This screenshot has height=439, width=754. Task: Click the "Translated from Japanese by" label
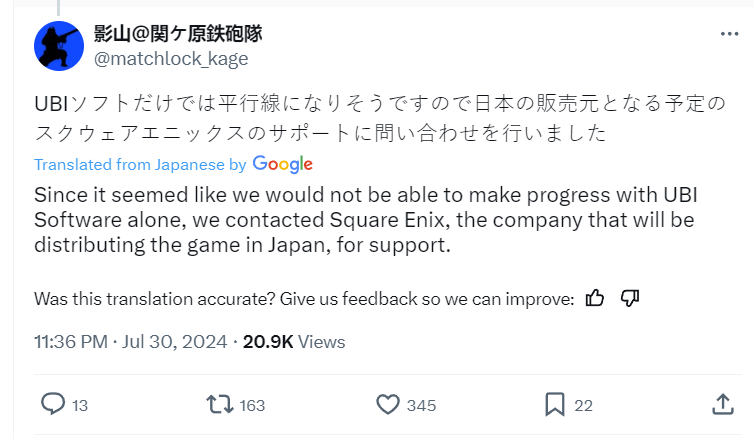point(140,164)
